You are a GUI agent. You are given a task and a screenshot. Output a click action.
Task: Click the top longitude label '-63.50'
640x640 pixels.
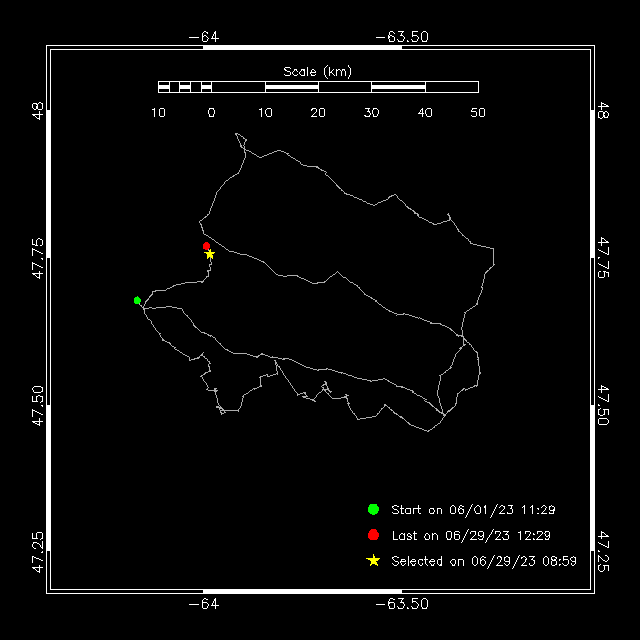point(402,37)
